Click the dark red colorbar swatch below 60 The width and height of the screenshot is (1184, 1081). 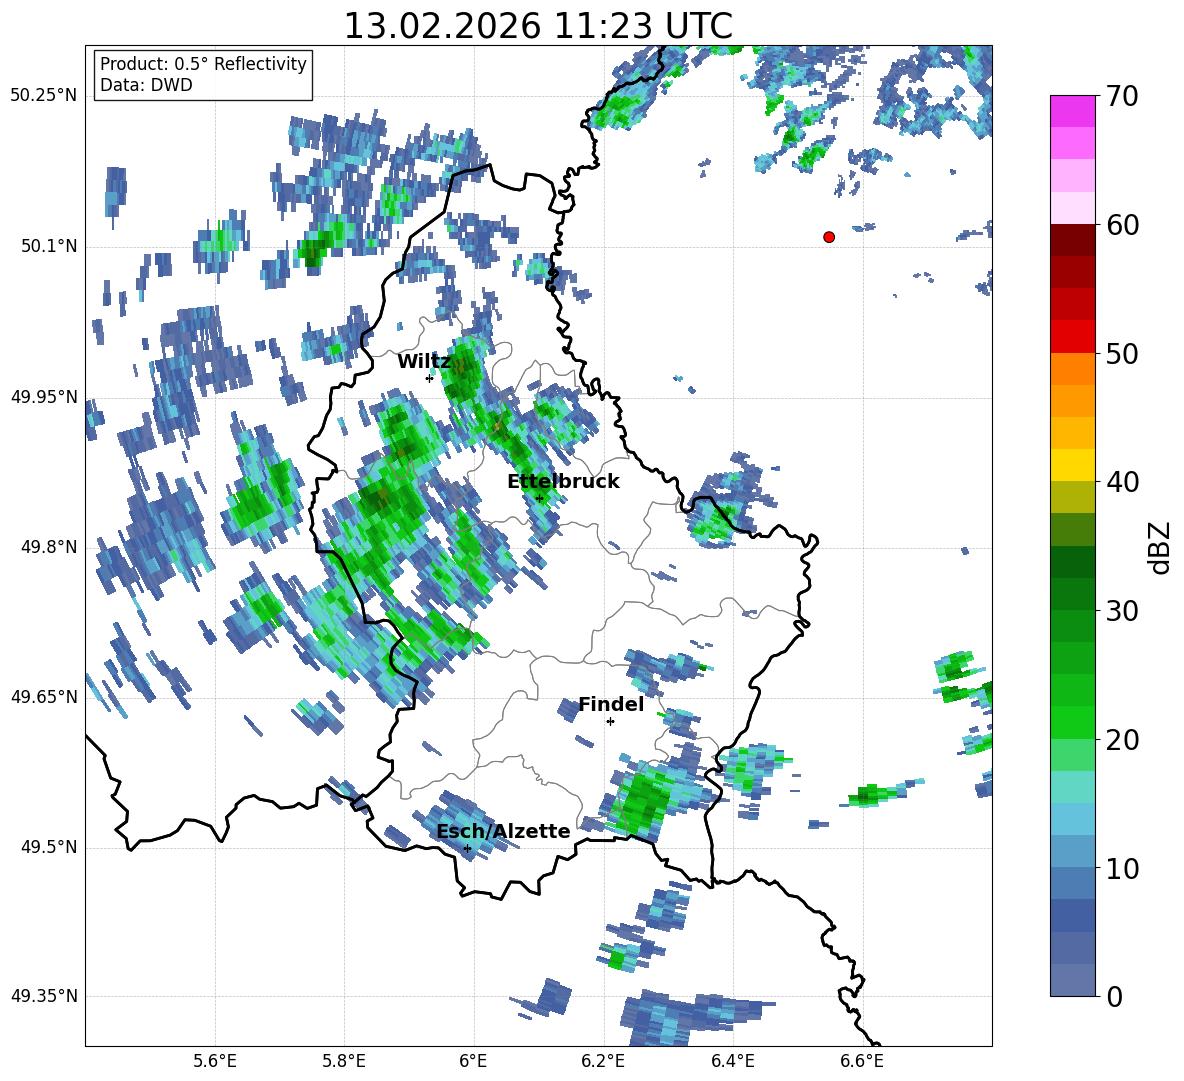tap(1072, 240)
